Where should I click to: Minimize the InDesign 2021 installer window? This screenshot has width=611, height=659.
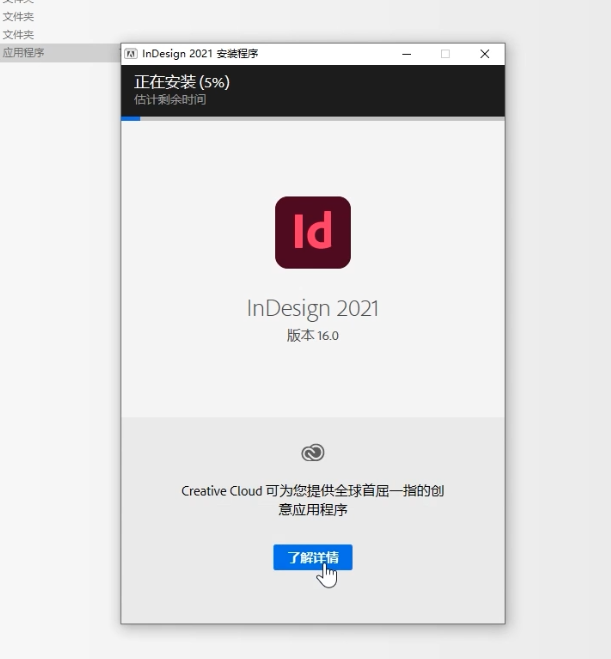tap(406, 54)
